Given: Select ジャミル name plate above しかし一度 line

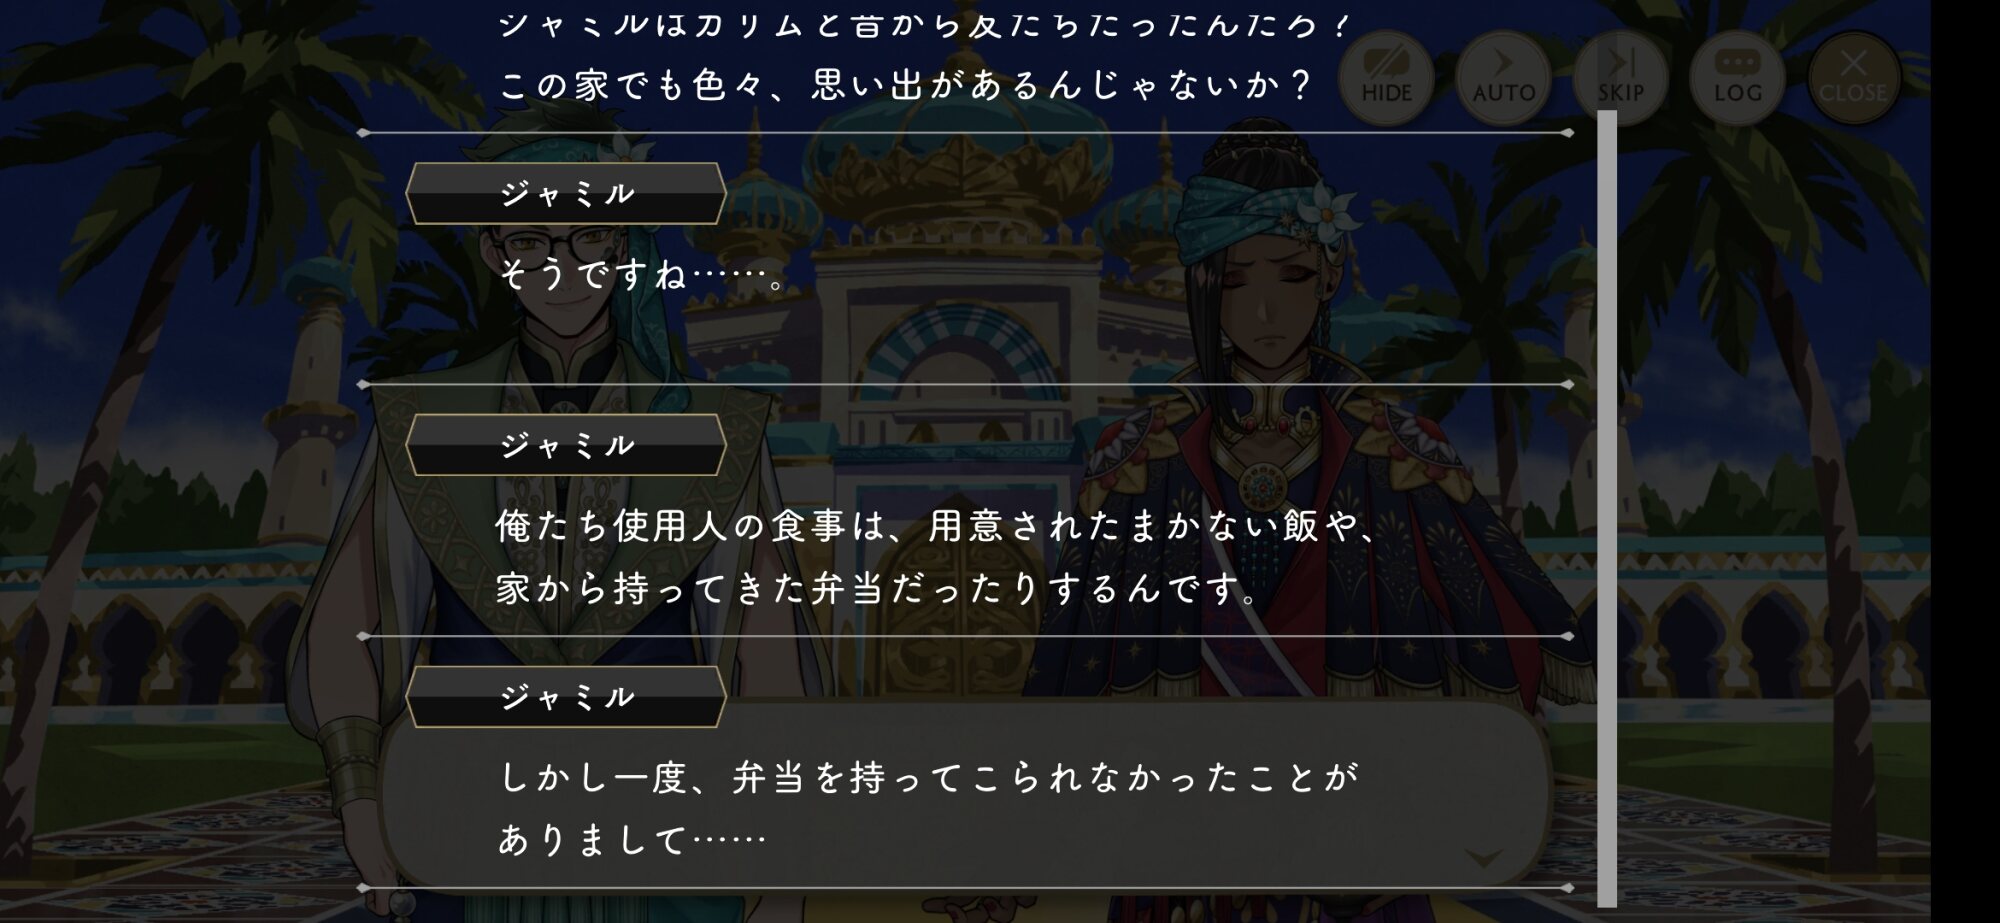Looking at the screenshot, I should 566,697.
